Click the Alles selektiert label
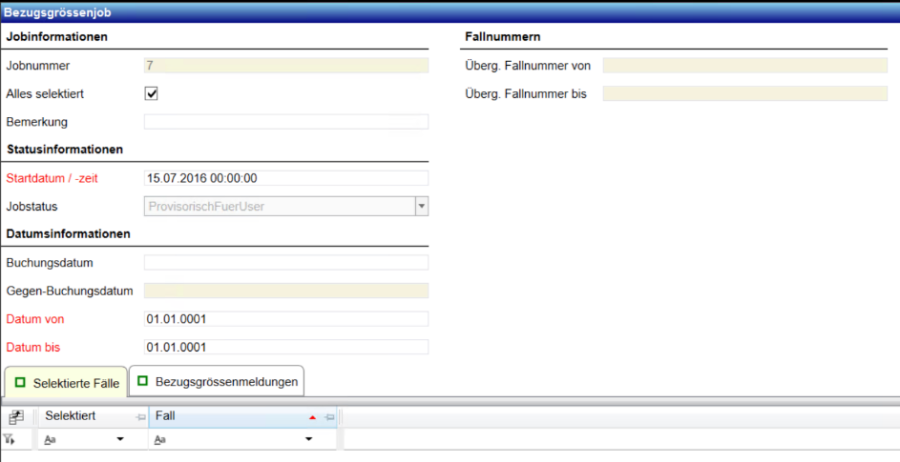The image size is (900, 462). coord(45,94)
